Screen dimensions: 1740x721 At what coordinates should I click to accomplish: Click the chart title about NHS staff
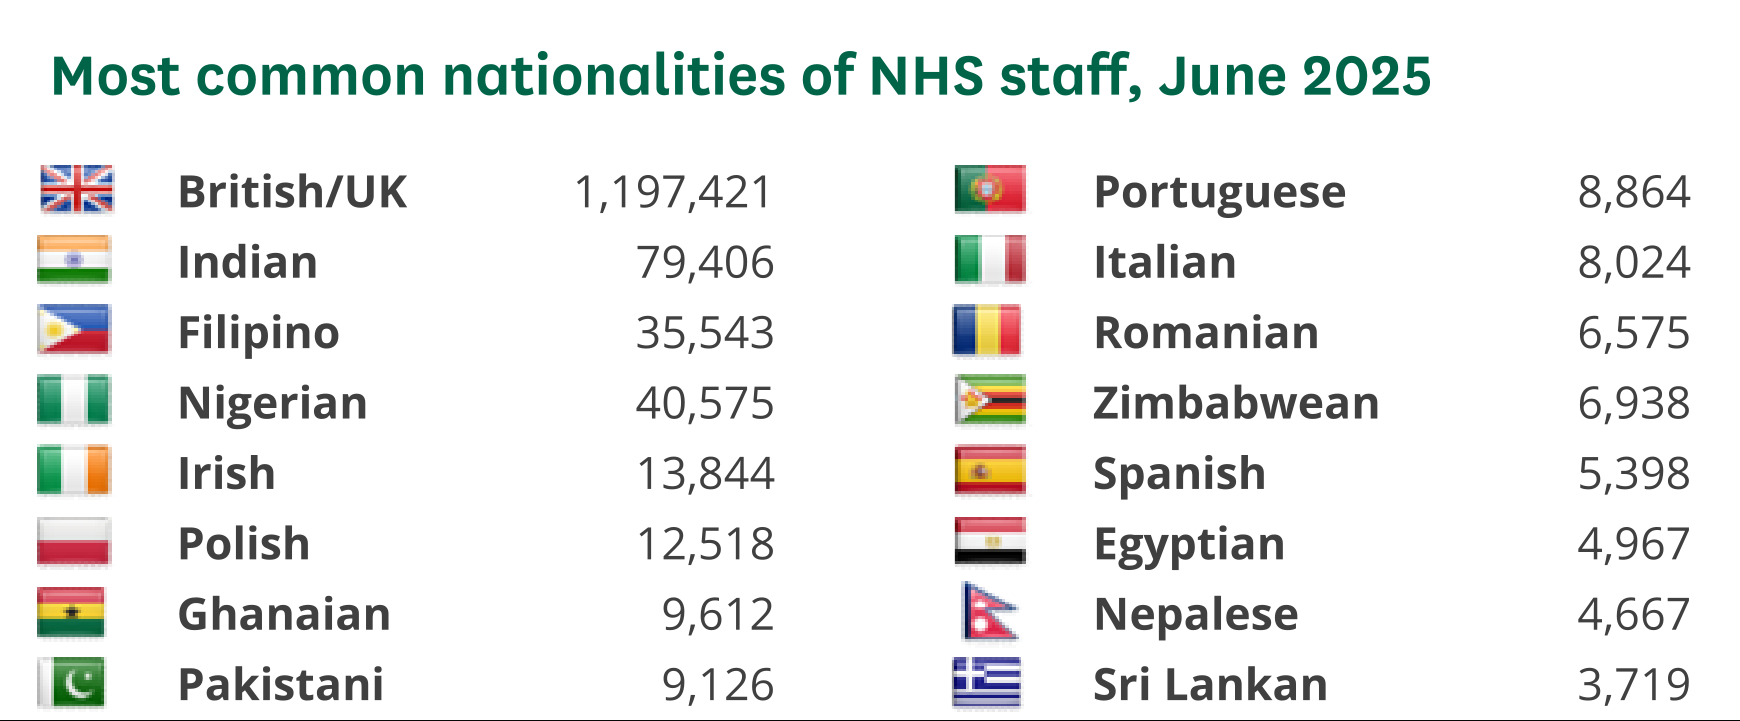pos(741,76)
